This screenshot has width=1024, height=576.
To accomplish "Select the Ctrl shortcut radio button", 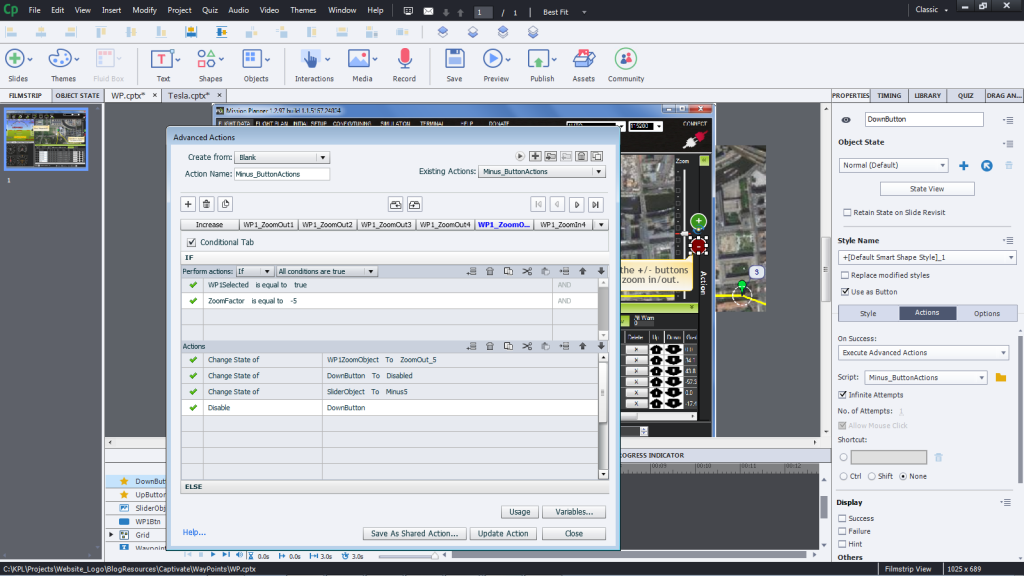I will click(842, 476).
